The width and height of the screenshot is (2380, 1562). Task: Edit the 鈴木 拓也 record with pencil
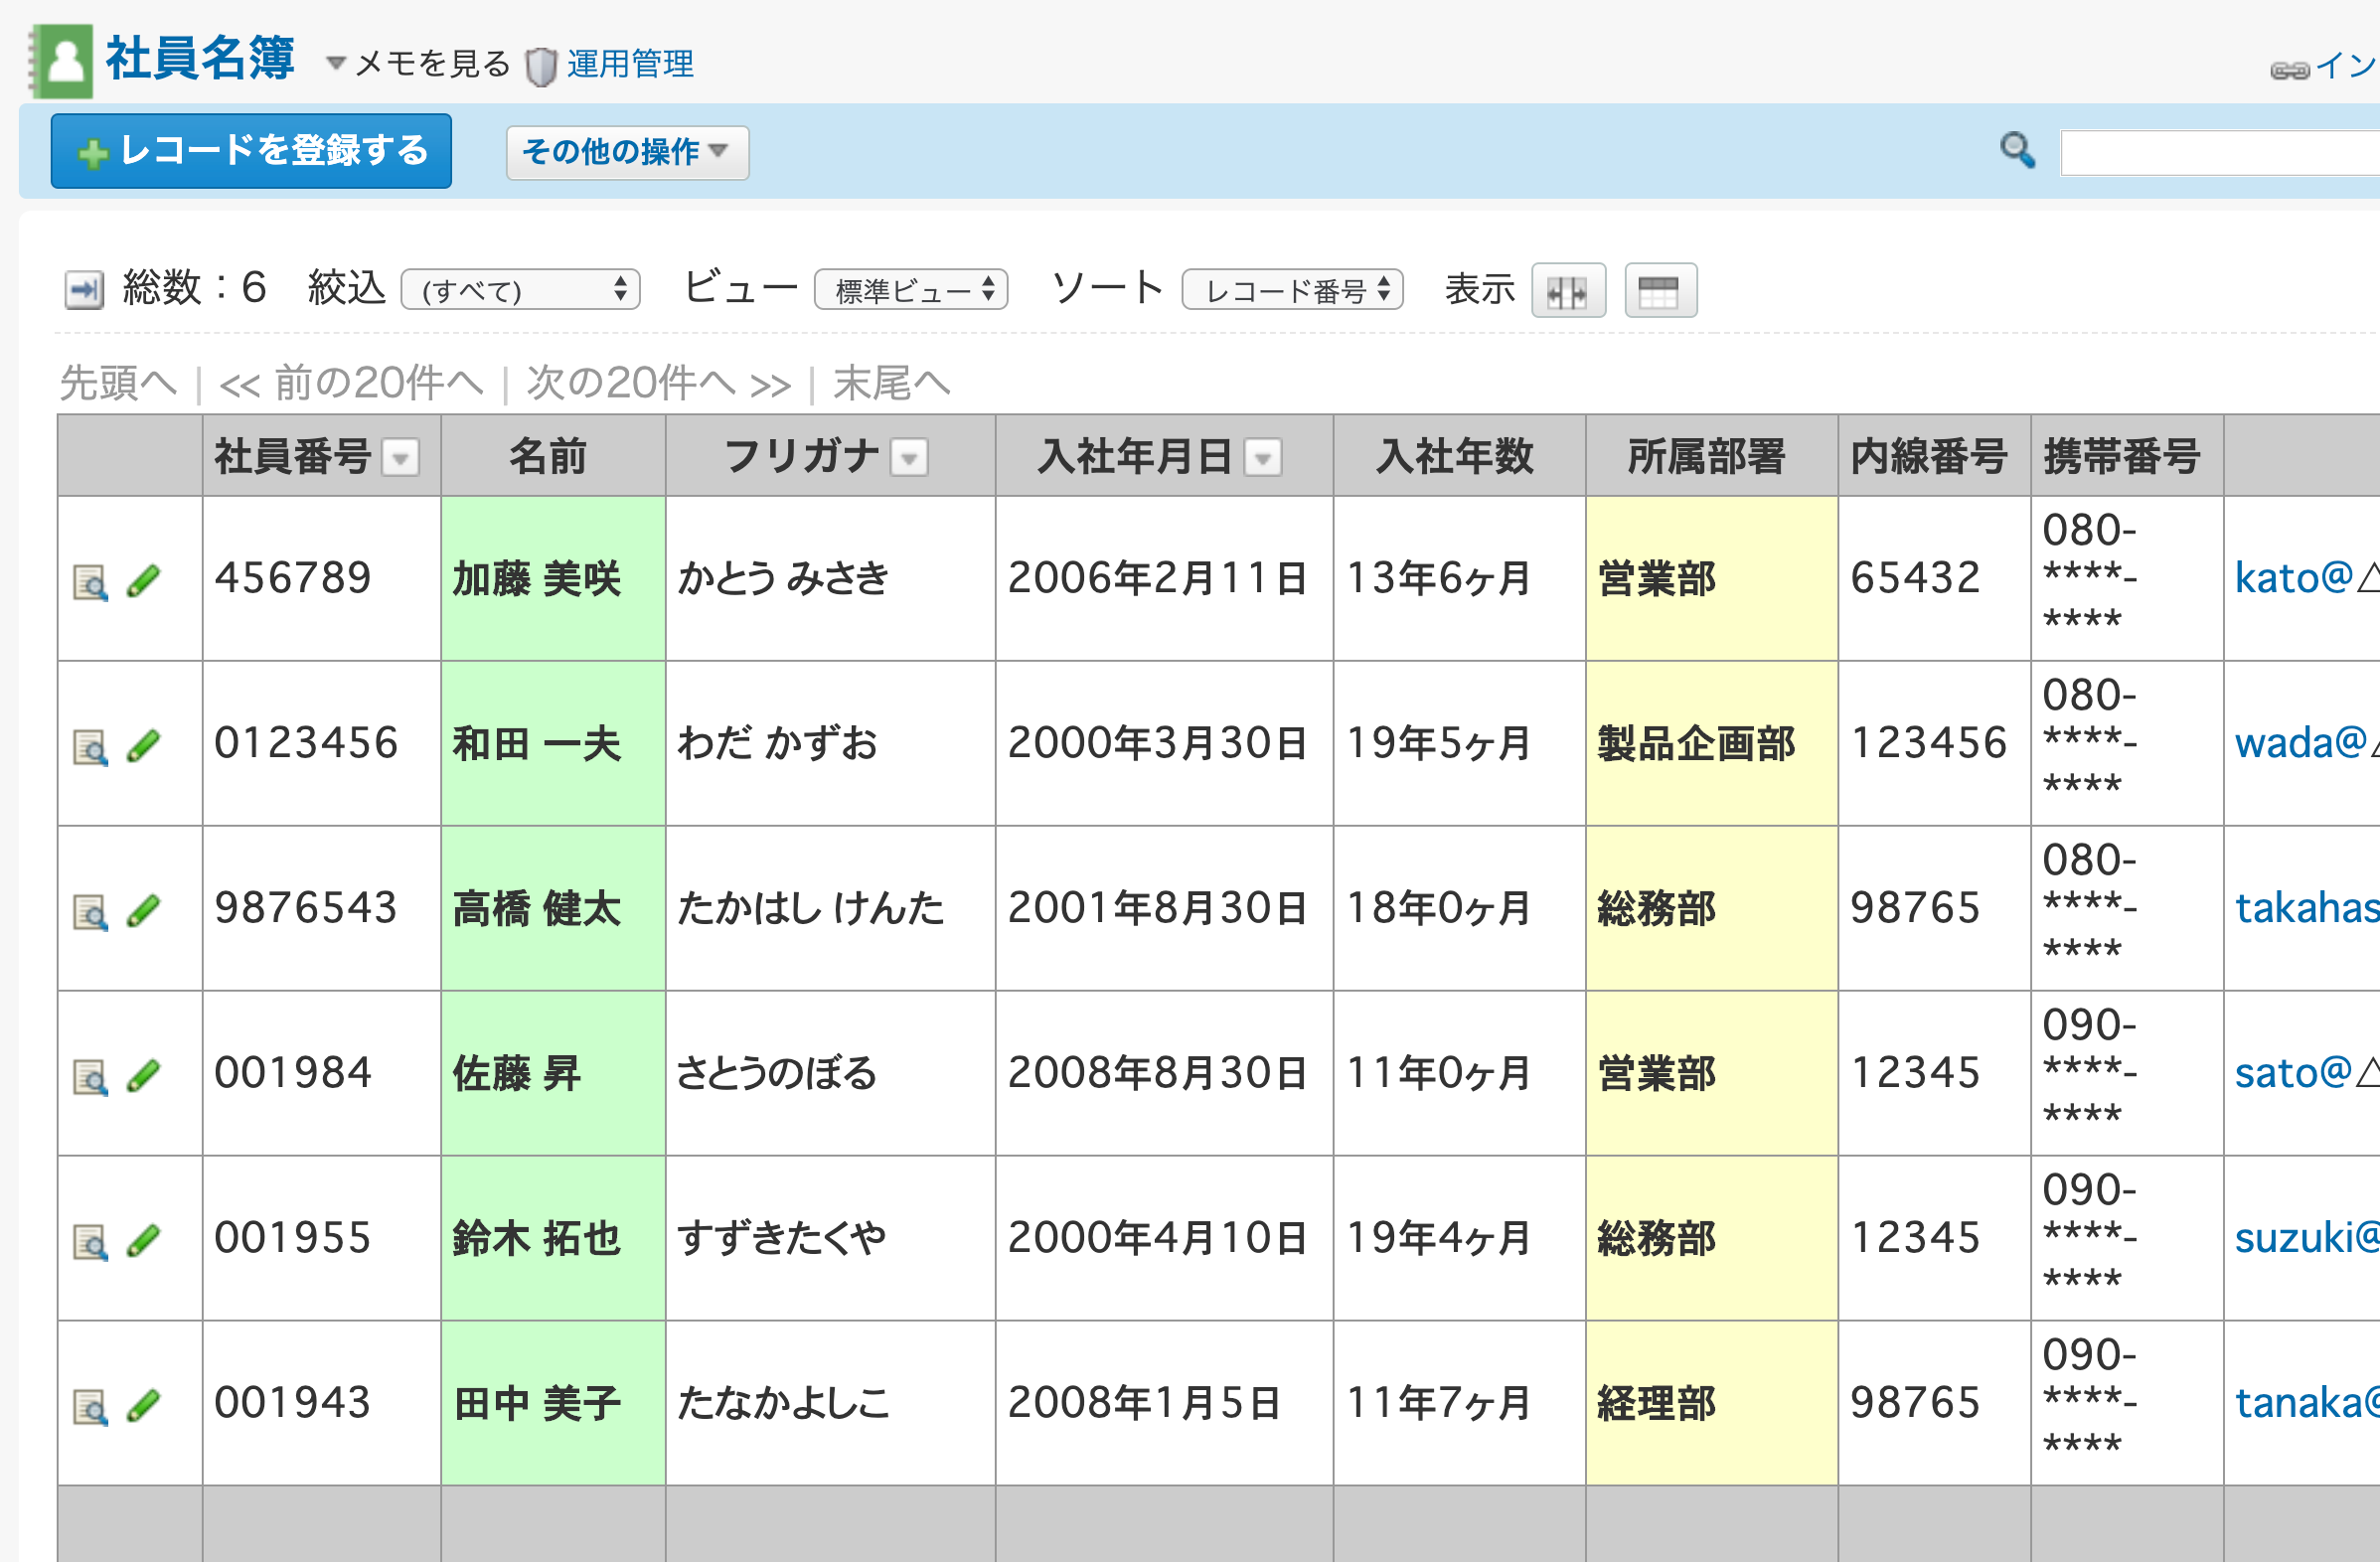144,1241
